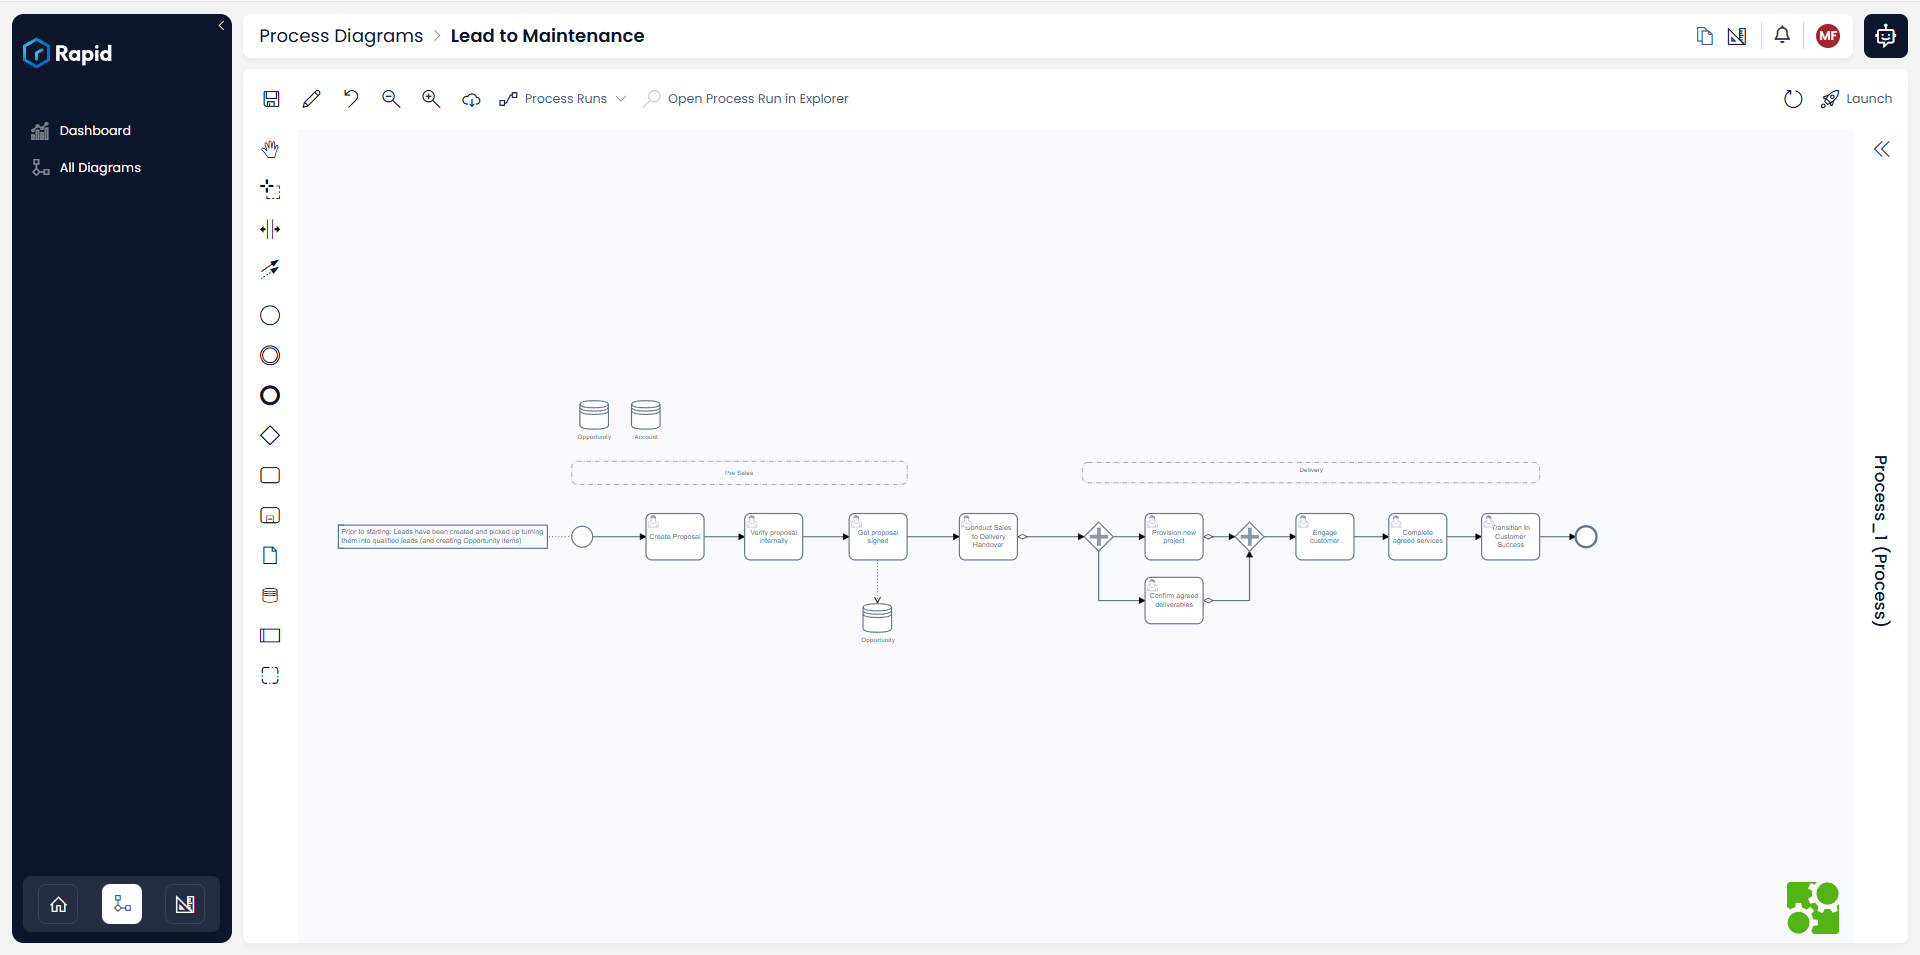Launch the process

(x=1856, y=99)
